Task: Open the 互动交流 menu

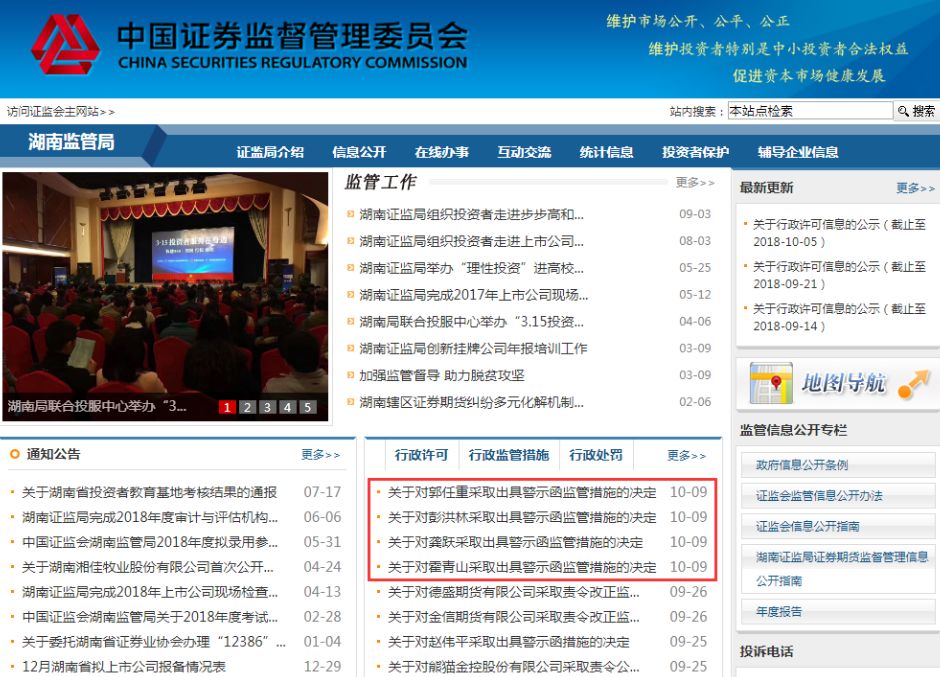Action: (525, 151)
